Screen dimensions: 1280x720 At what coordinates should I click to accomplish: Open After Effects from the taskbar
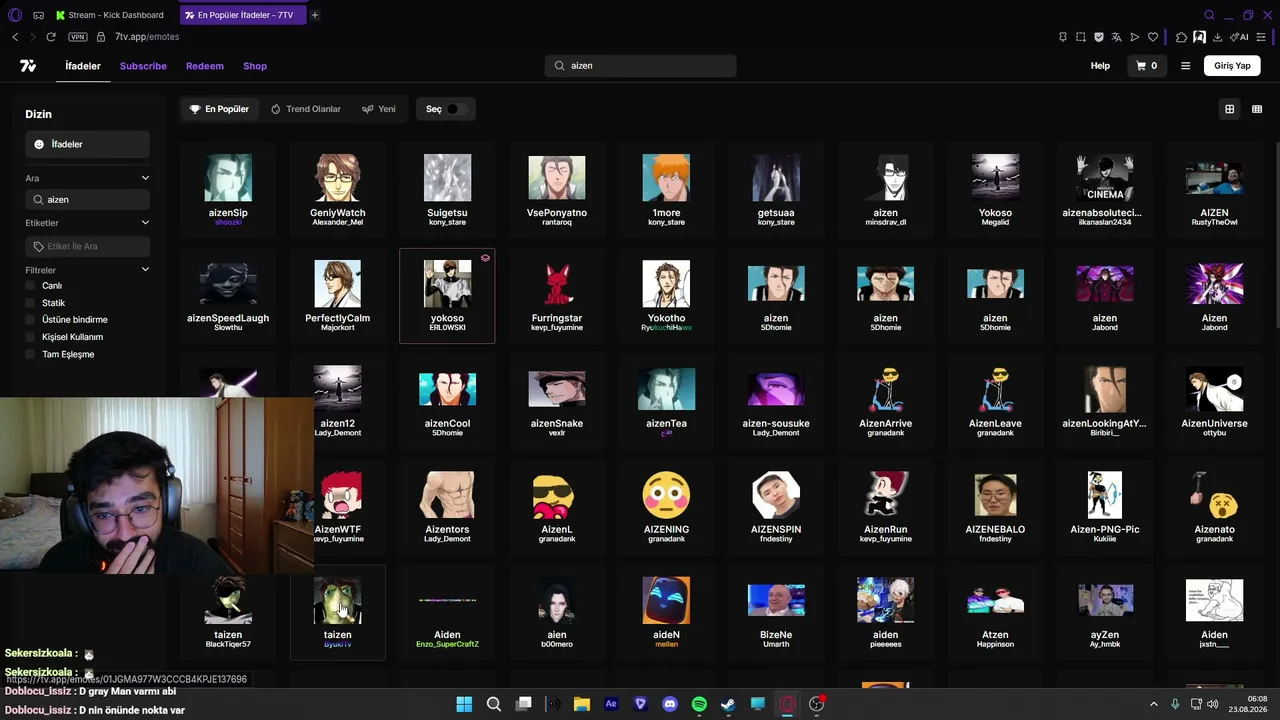pyautogui.click(x=611, y=704)
